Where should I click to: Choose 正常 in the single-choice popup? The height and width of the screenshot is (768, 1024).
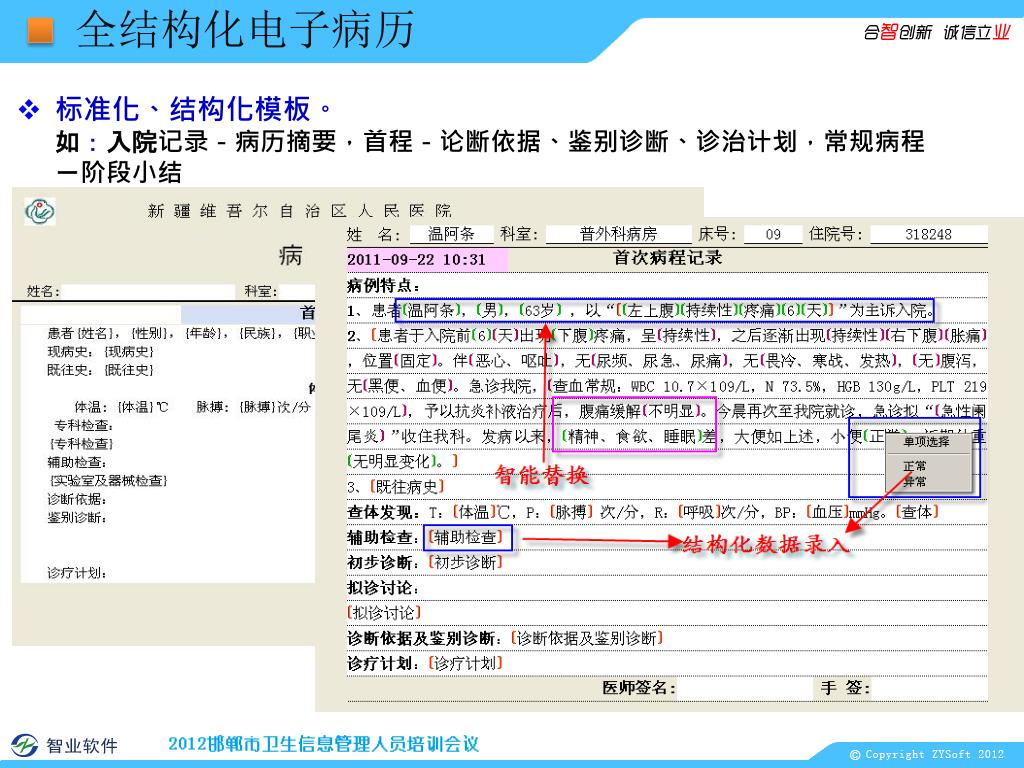[x=914, y=466]
